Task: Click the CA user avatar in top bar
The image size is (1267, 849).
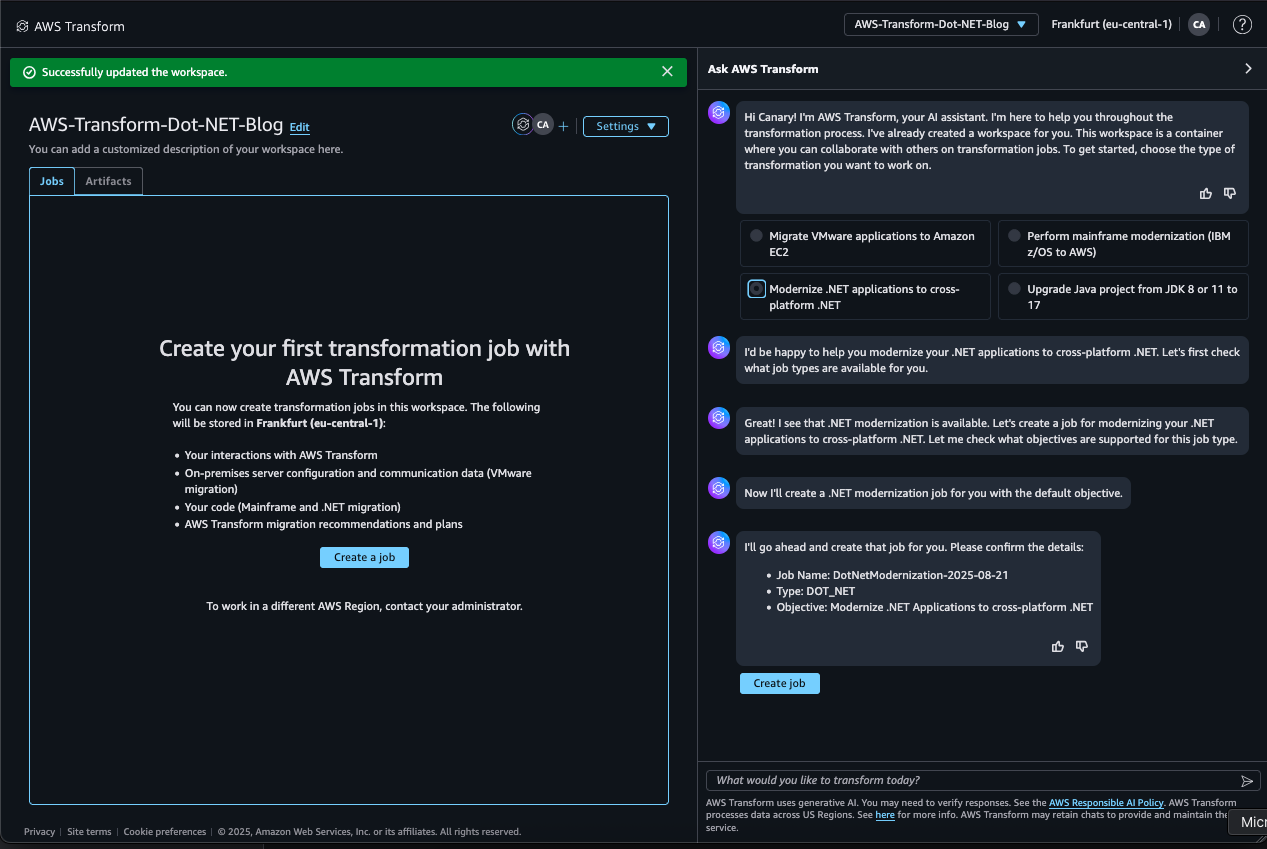Action: click(x=1198, y=25)
